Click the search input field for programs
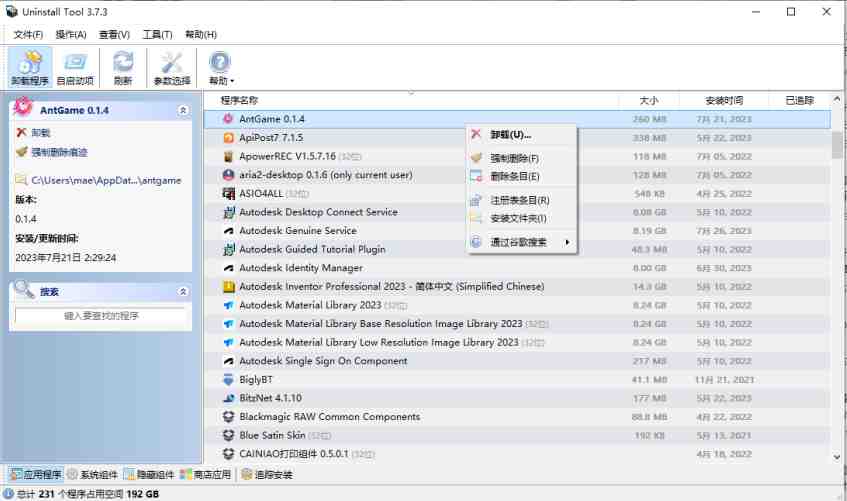Screen dimensions: 847x501 (100, 316)
